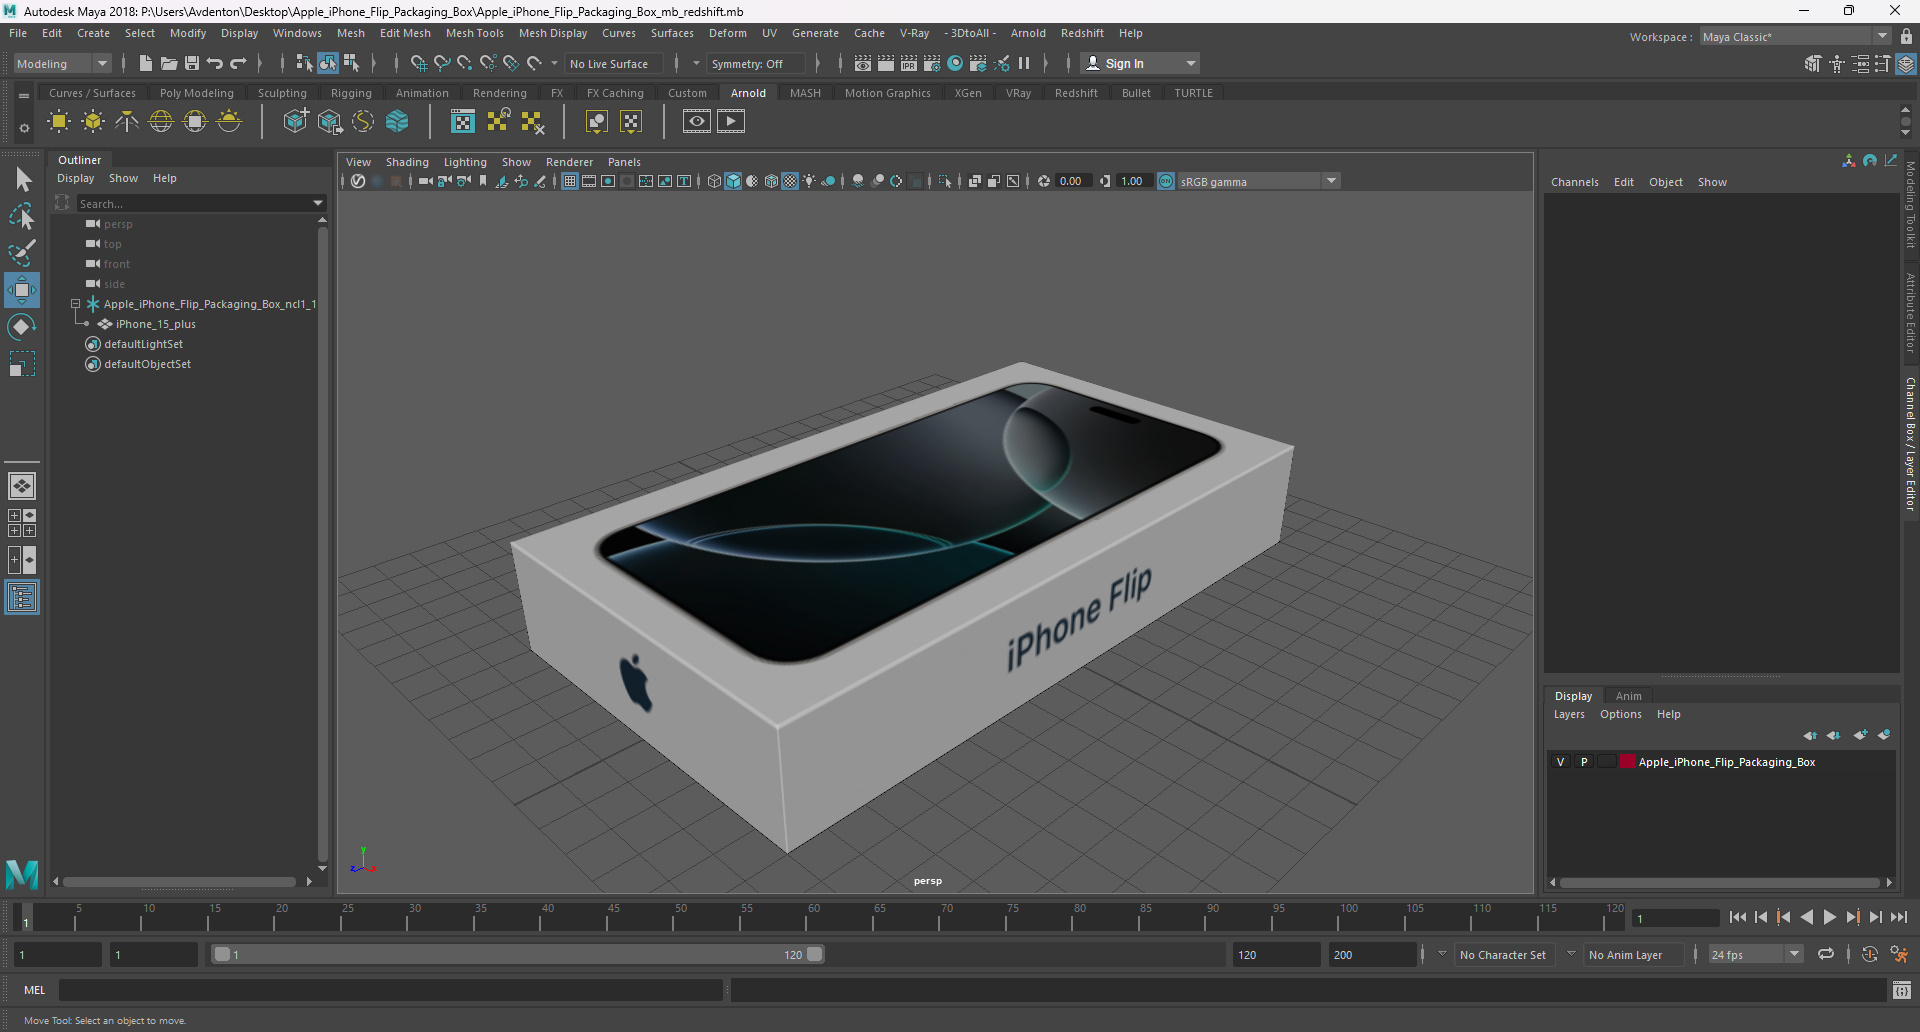Open the Redshift menu in menu bar

pos(1082,33)
